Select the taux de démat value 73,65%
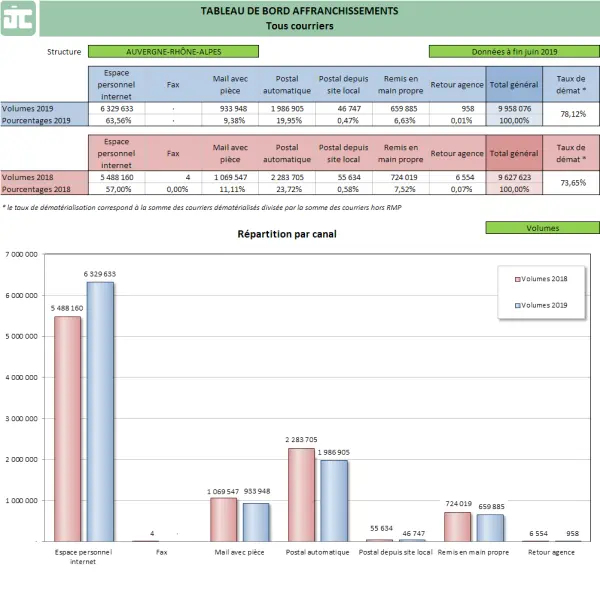Screen dimensions: 600x600 point(573,183)
